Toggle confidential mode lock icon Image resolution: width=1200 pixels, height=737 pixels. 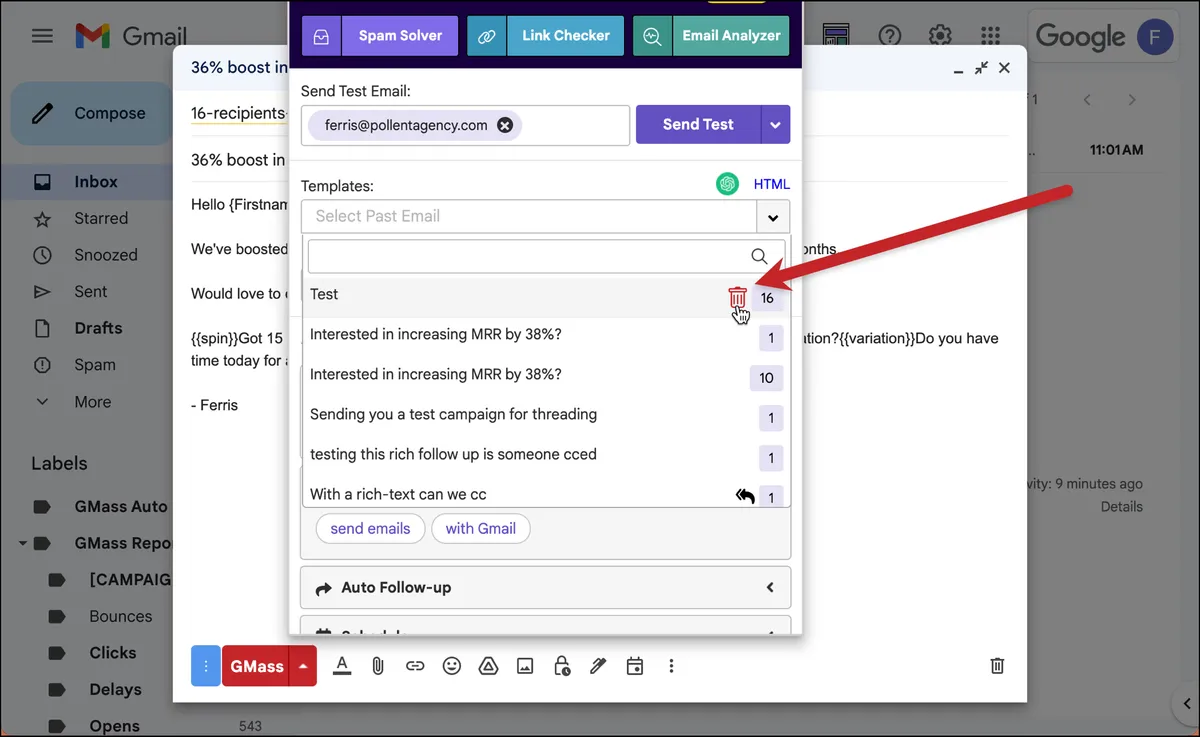[x=562, y=666]
